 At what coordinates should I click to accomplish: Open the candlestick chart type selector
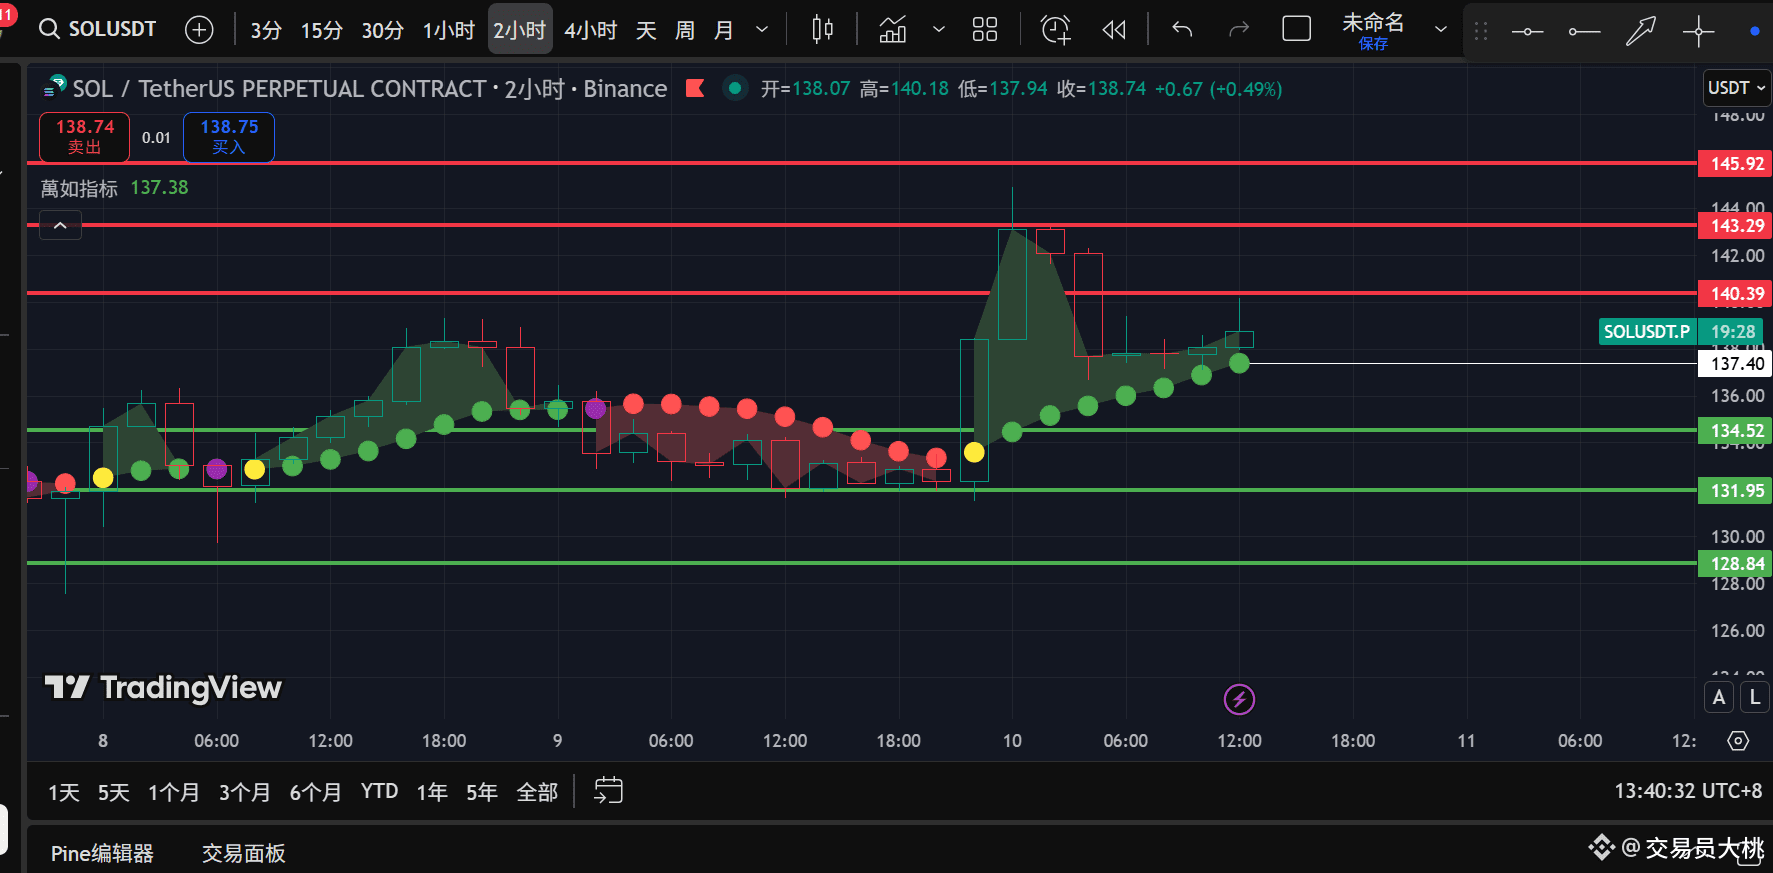click(822, 30)
